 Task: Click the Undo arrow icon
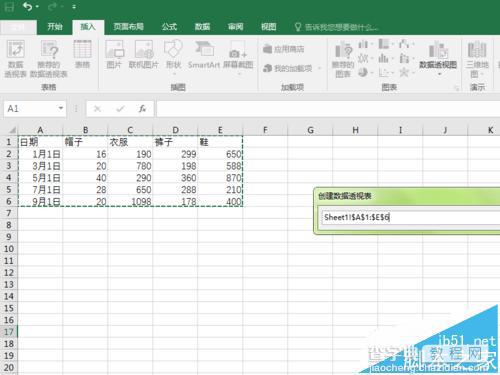pyautogui.click(x=28, y=6)
